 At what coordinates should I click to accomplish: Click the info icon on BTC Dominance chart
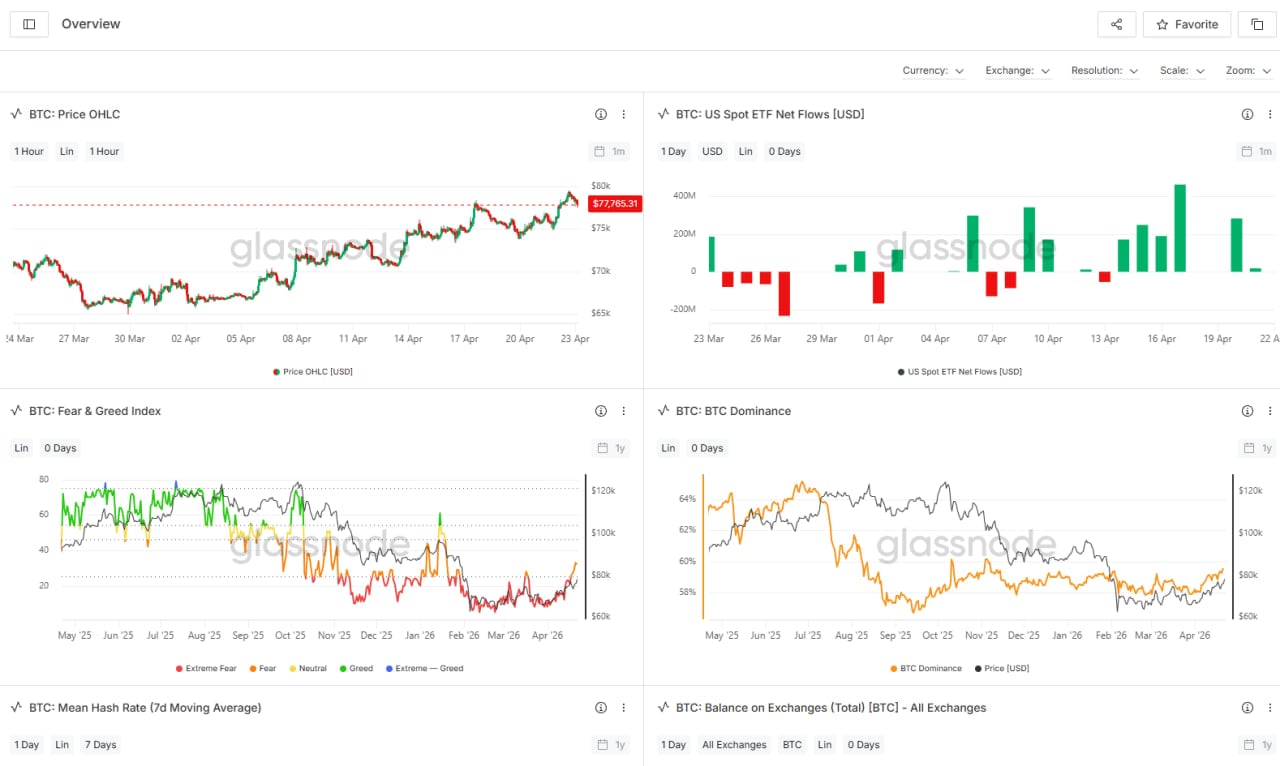point(1247,410)
